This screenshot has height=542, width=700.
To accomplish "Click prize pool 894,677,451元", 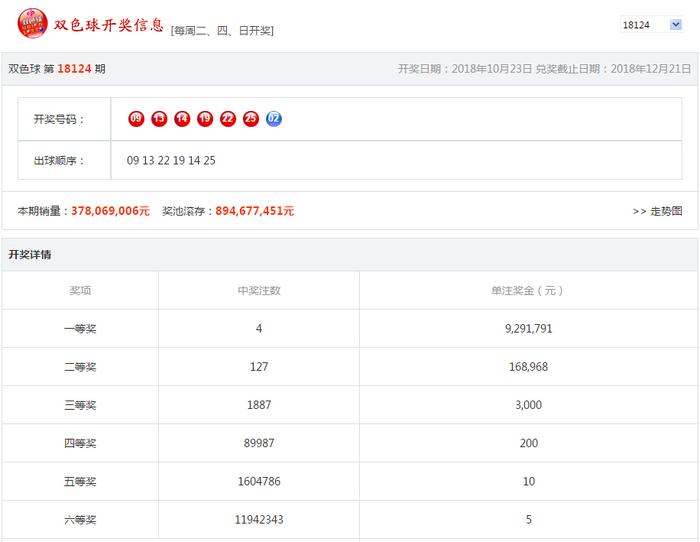I will click(x=254, y=211).
